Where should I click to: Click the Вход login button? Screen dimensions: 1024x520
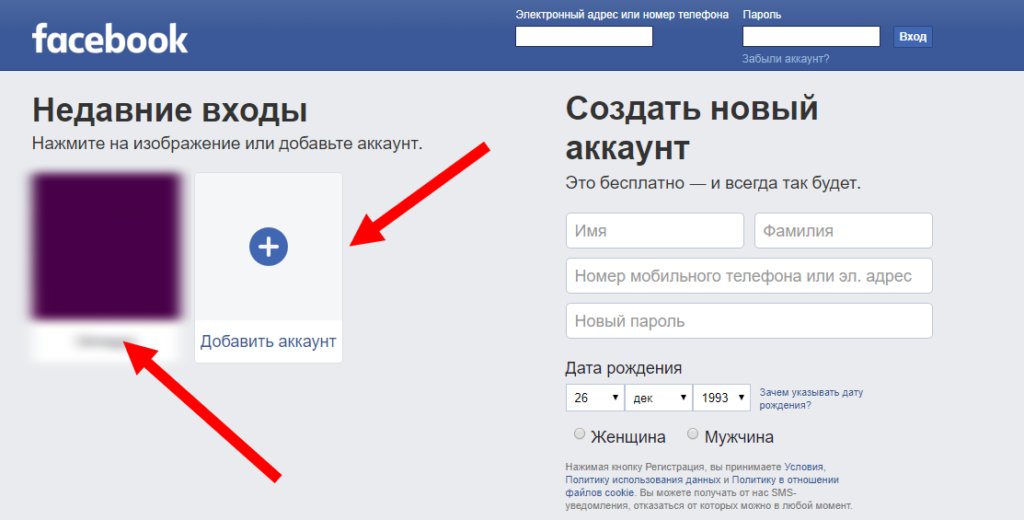tap(912, 37)
